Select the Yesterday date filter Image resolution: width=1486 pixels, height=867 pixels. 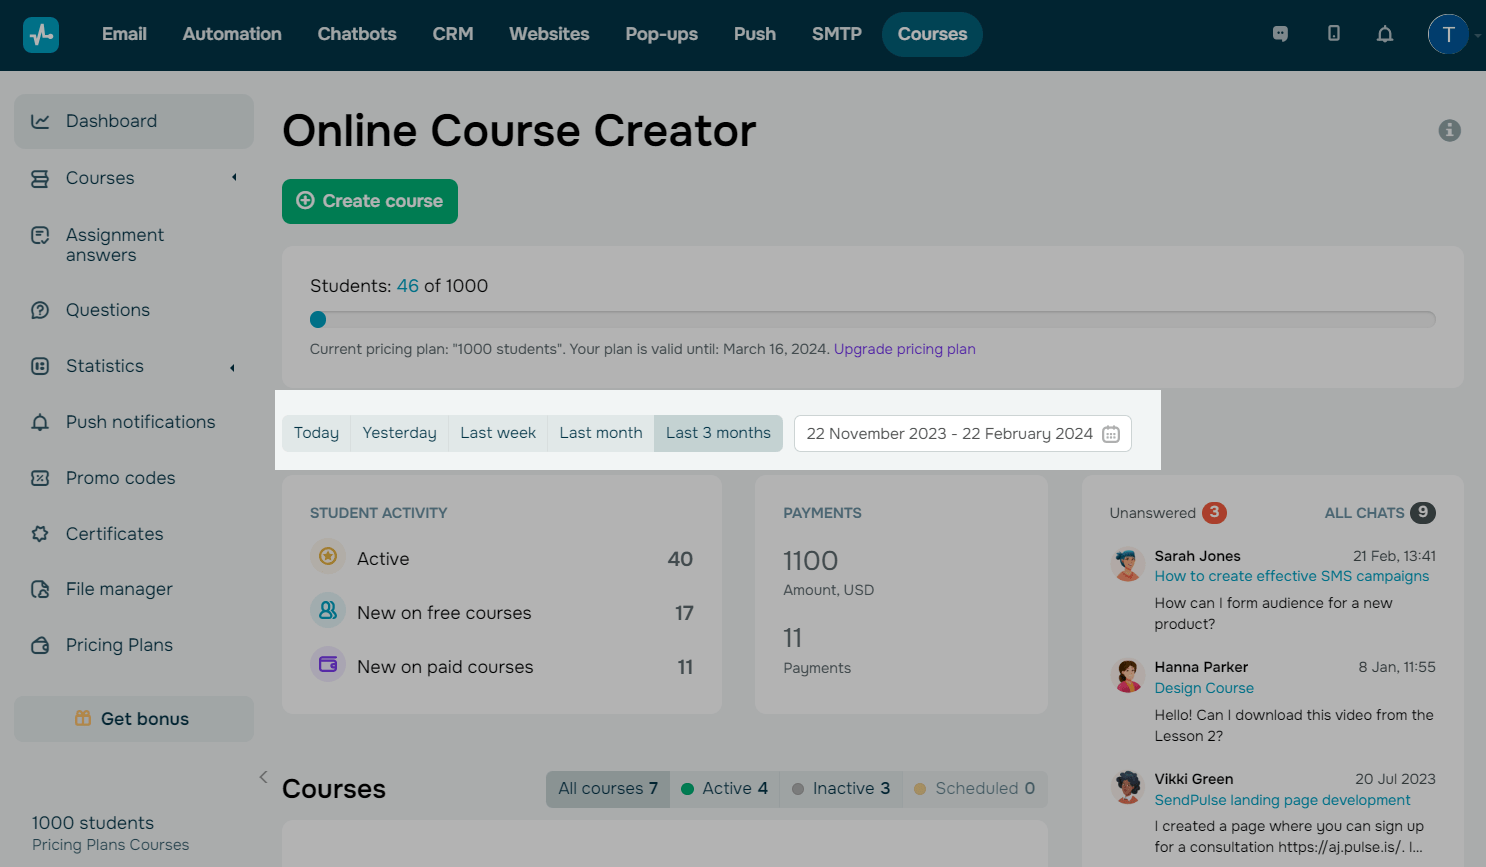(399, 433)
